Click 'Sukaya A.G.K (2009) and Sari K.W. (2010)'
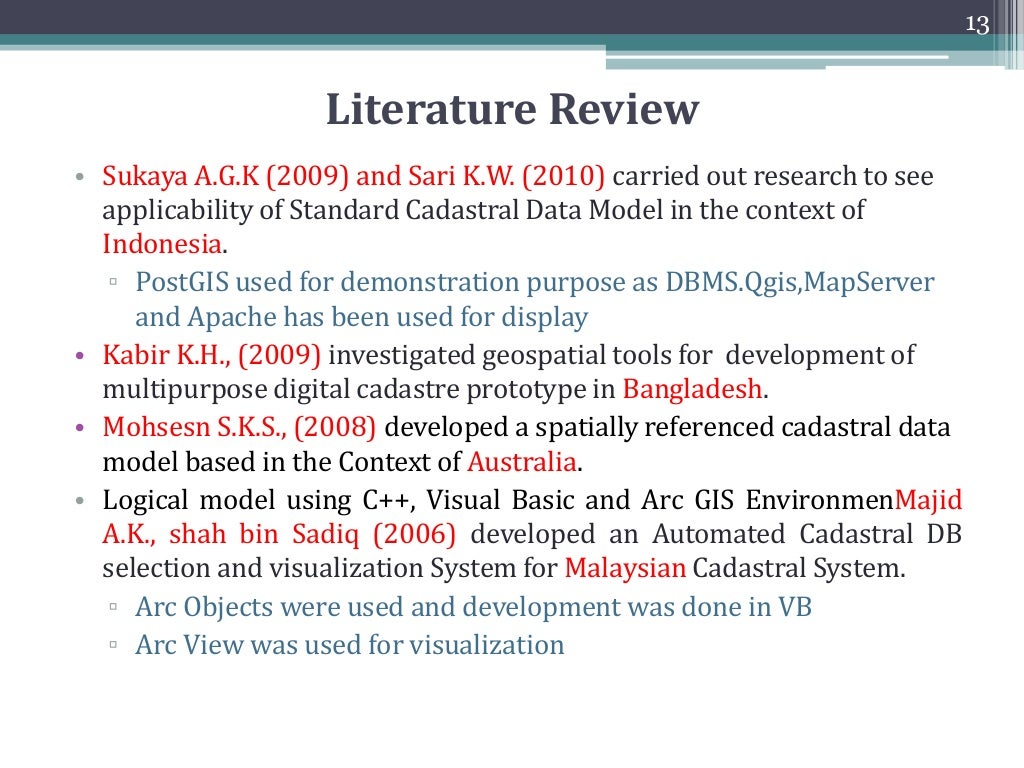Image resolution: width=1024 pixels, height=768 pixels. click(353, 176)
